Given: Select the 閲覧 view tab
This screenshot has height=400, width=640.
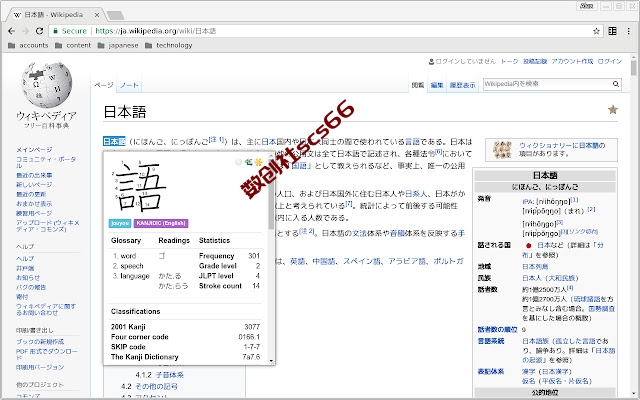Looking at the screenshot, I should click(418, 85).
